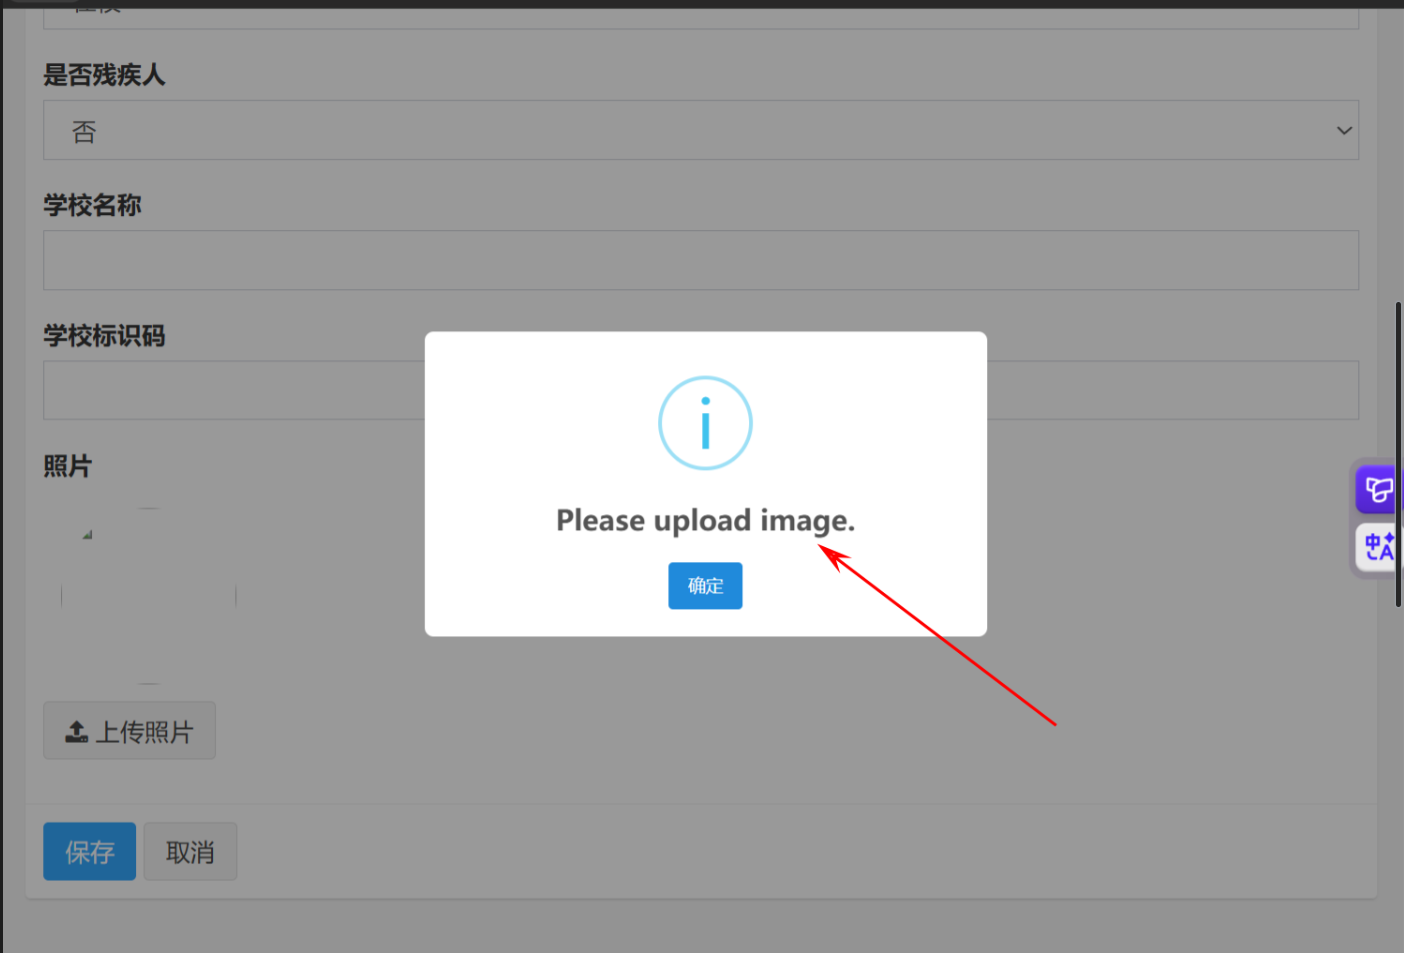This screenshot has width=1404, height=953.
Task: Click the 上传照片 upload photo button
Action: (129, 731)
